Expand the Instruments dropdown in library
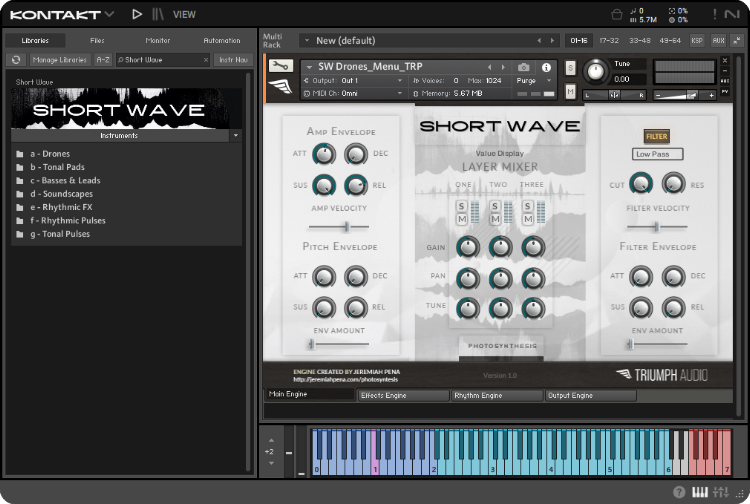Viewport: 750px width, 504px height. tap(235, 135)
